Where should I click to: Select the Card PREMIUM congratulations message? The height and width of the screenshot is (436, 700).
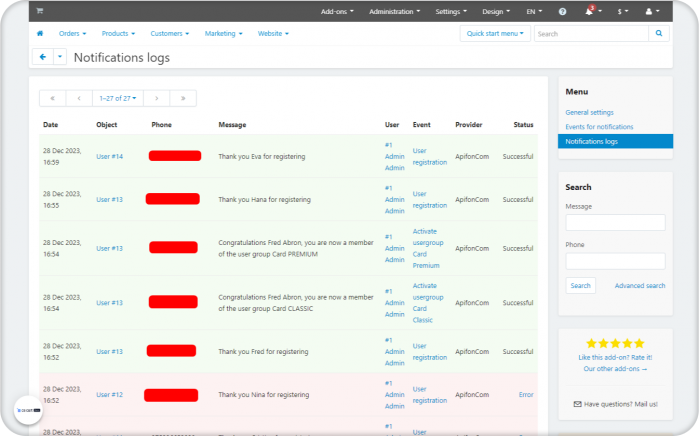(296, 248)
